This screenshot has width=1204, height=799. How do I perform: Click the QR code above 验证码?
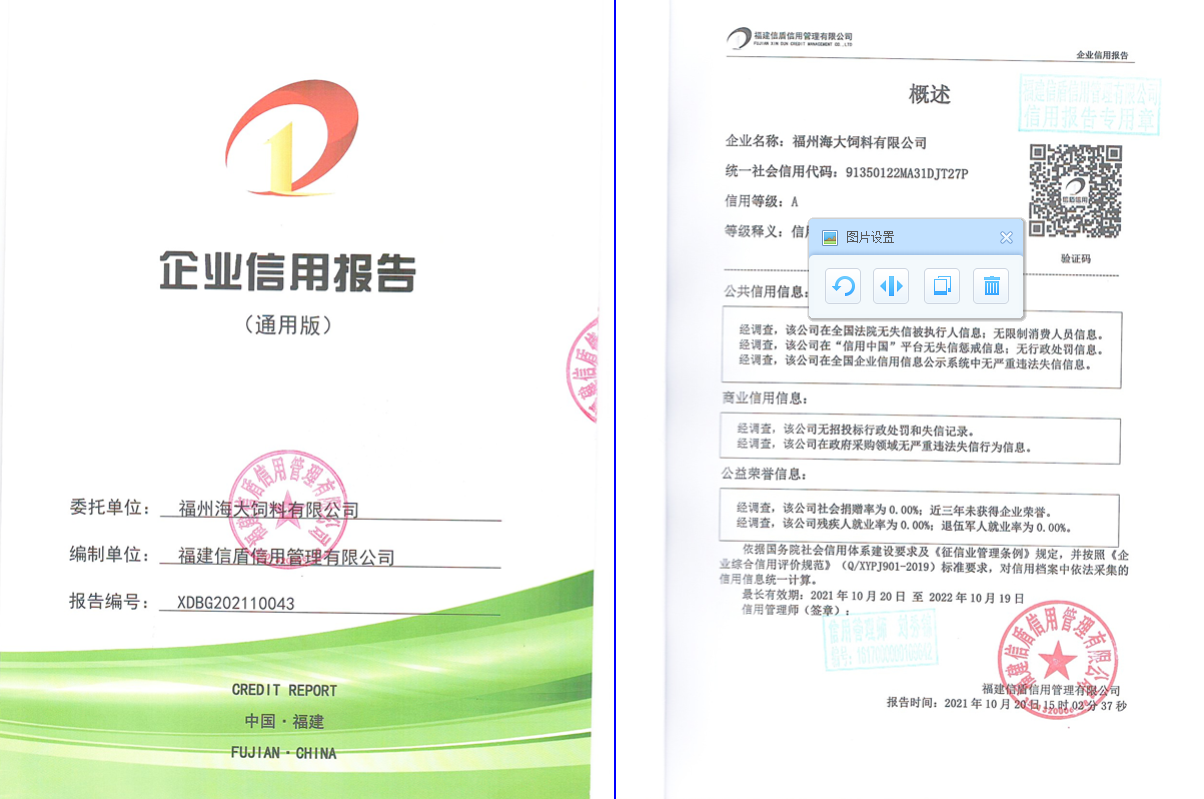pos(1075,191)
